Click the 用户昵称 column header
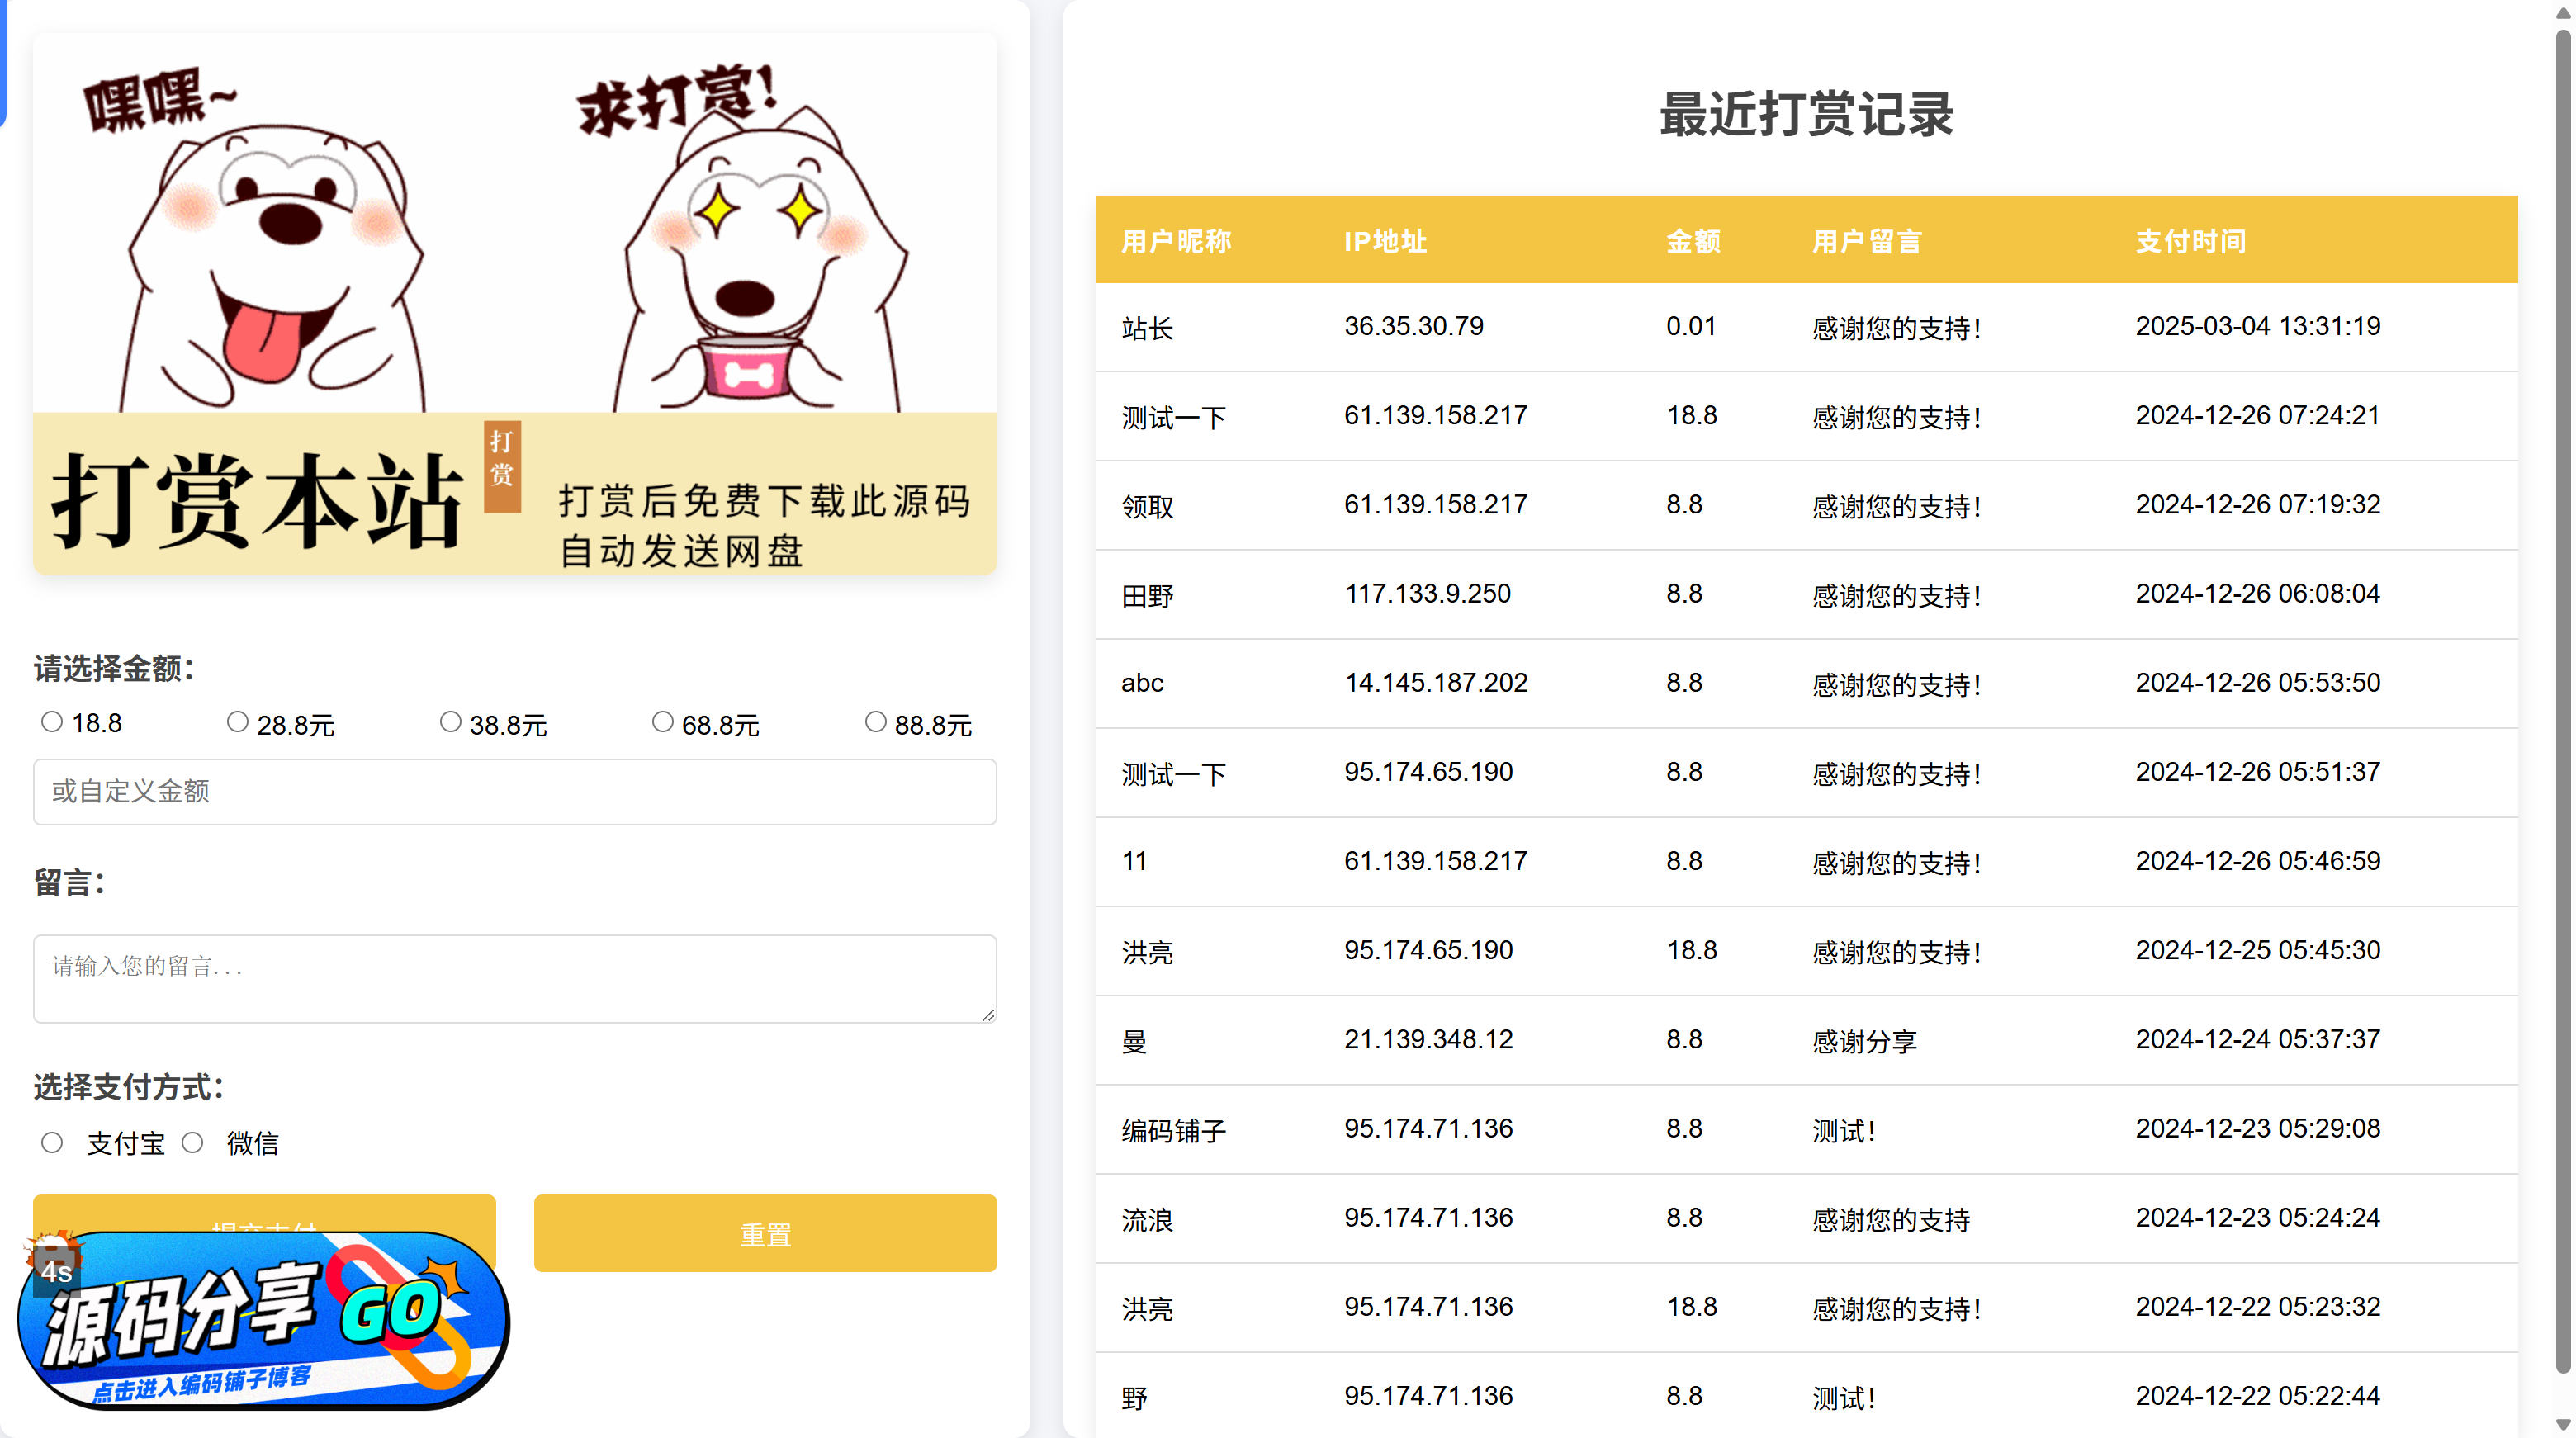Viewport: 2576px width, 1438px height. coord(1176,241)
